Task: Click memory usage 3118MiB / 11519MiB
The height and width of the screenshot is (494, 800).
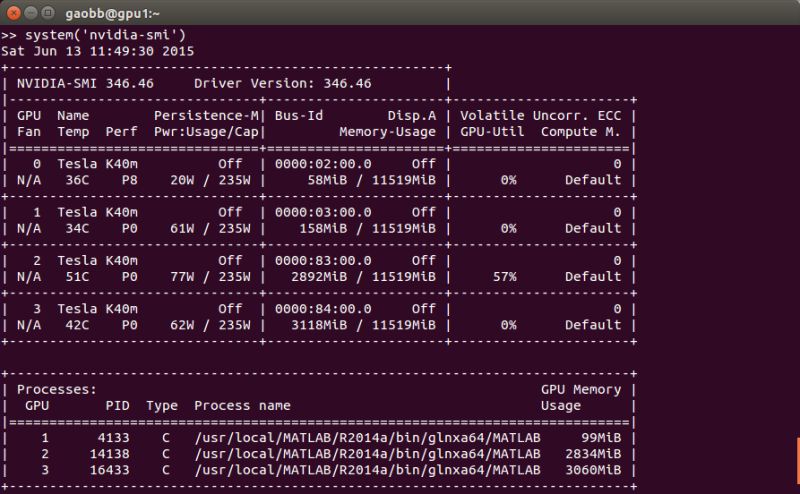Action: point(363,325)
